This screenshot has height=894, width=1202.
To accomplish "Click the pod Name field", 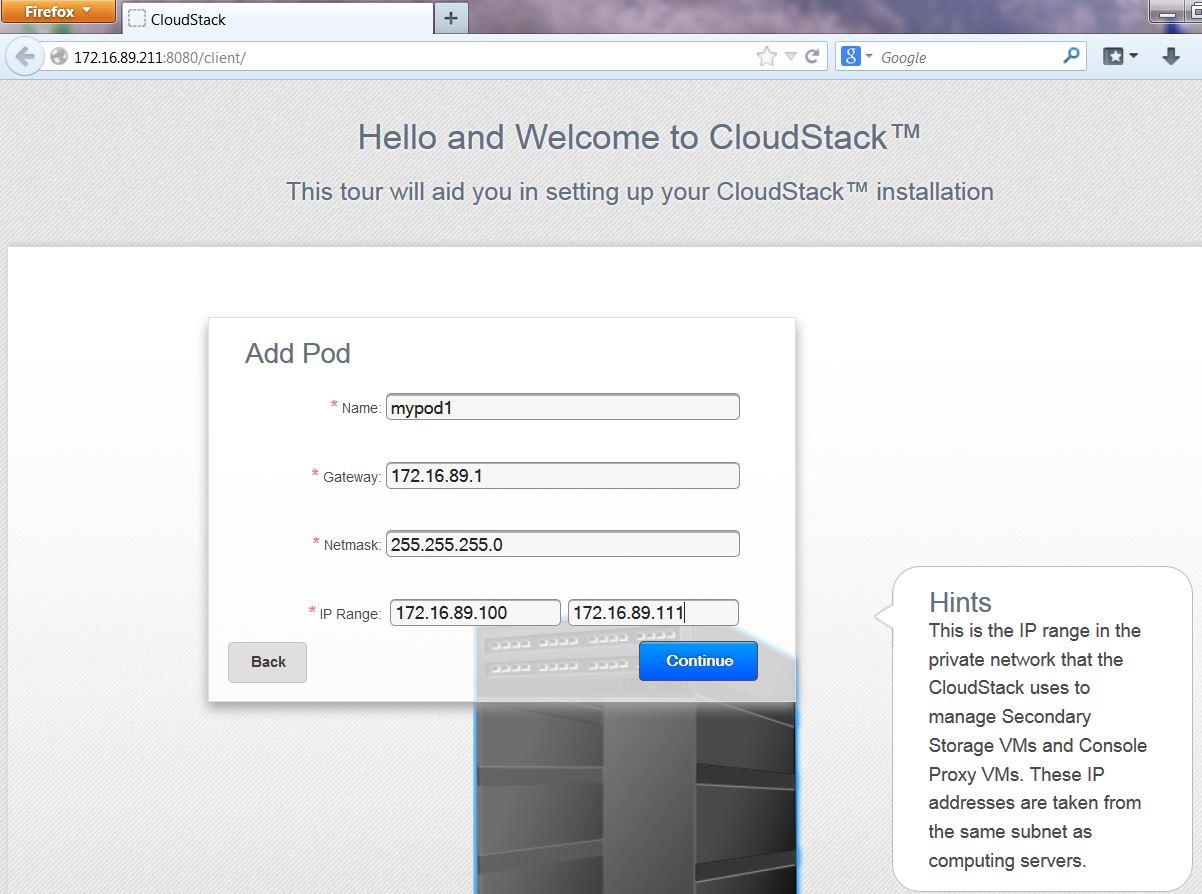I will click(x=563, y=407).
